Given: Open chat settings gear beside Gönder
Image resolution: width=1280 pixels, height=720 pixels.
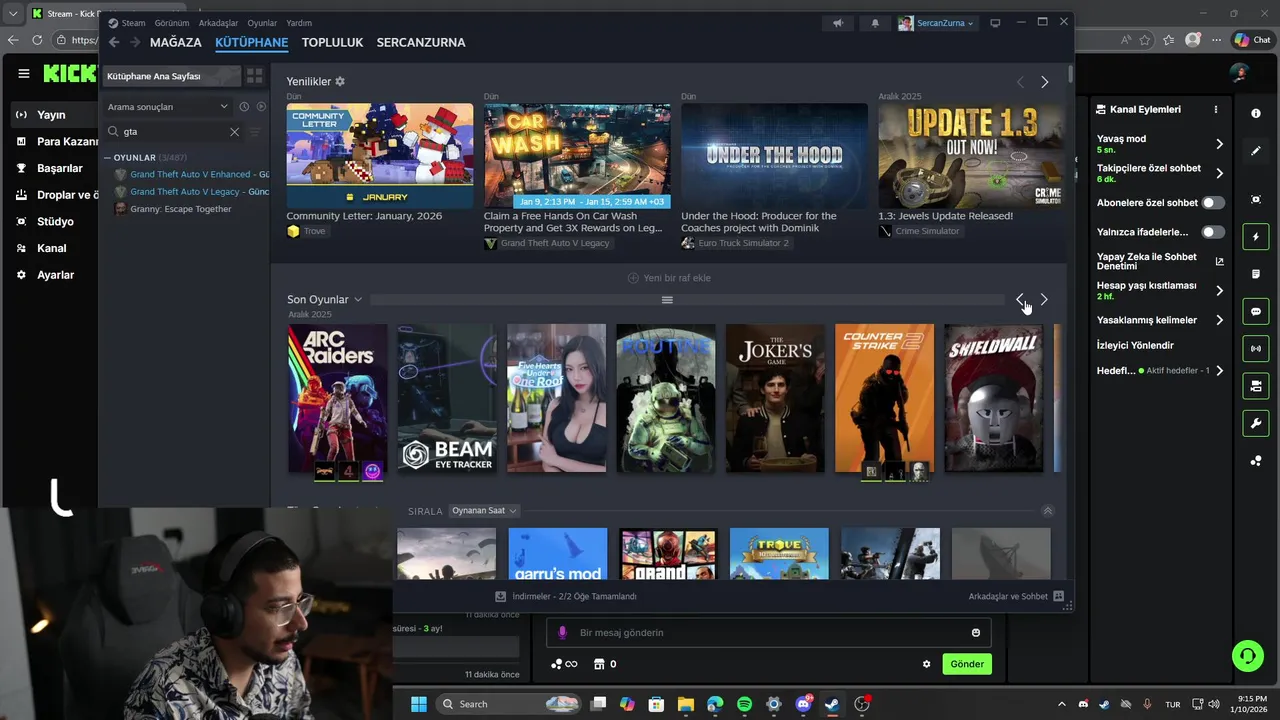Looking at the screenshot, I should 926,664.
